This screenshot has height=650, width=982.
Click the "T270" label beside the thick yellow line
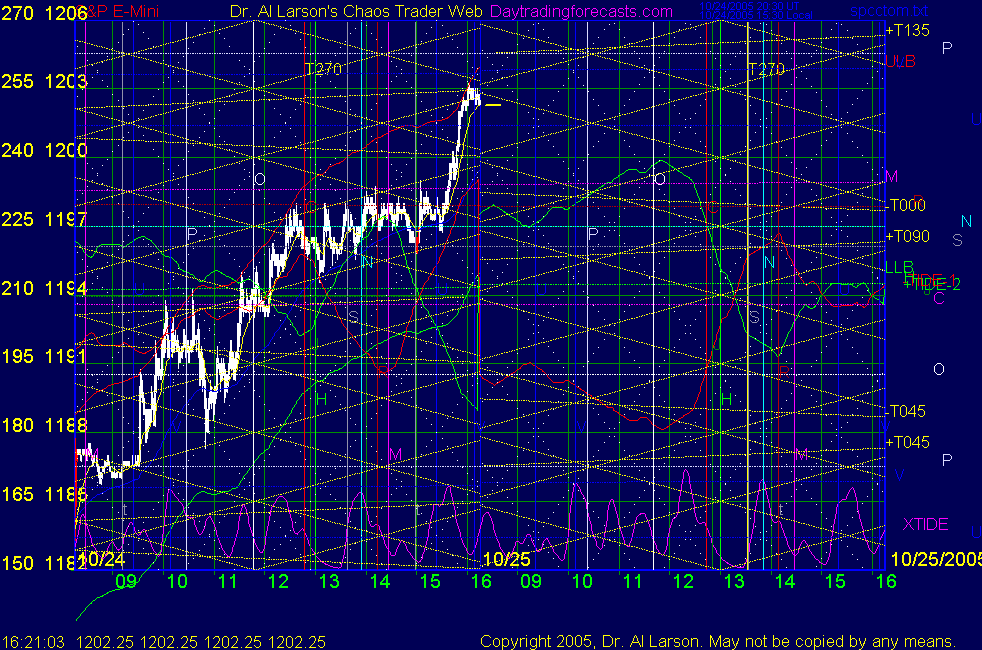[x=766, y=70]
